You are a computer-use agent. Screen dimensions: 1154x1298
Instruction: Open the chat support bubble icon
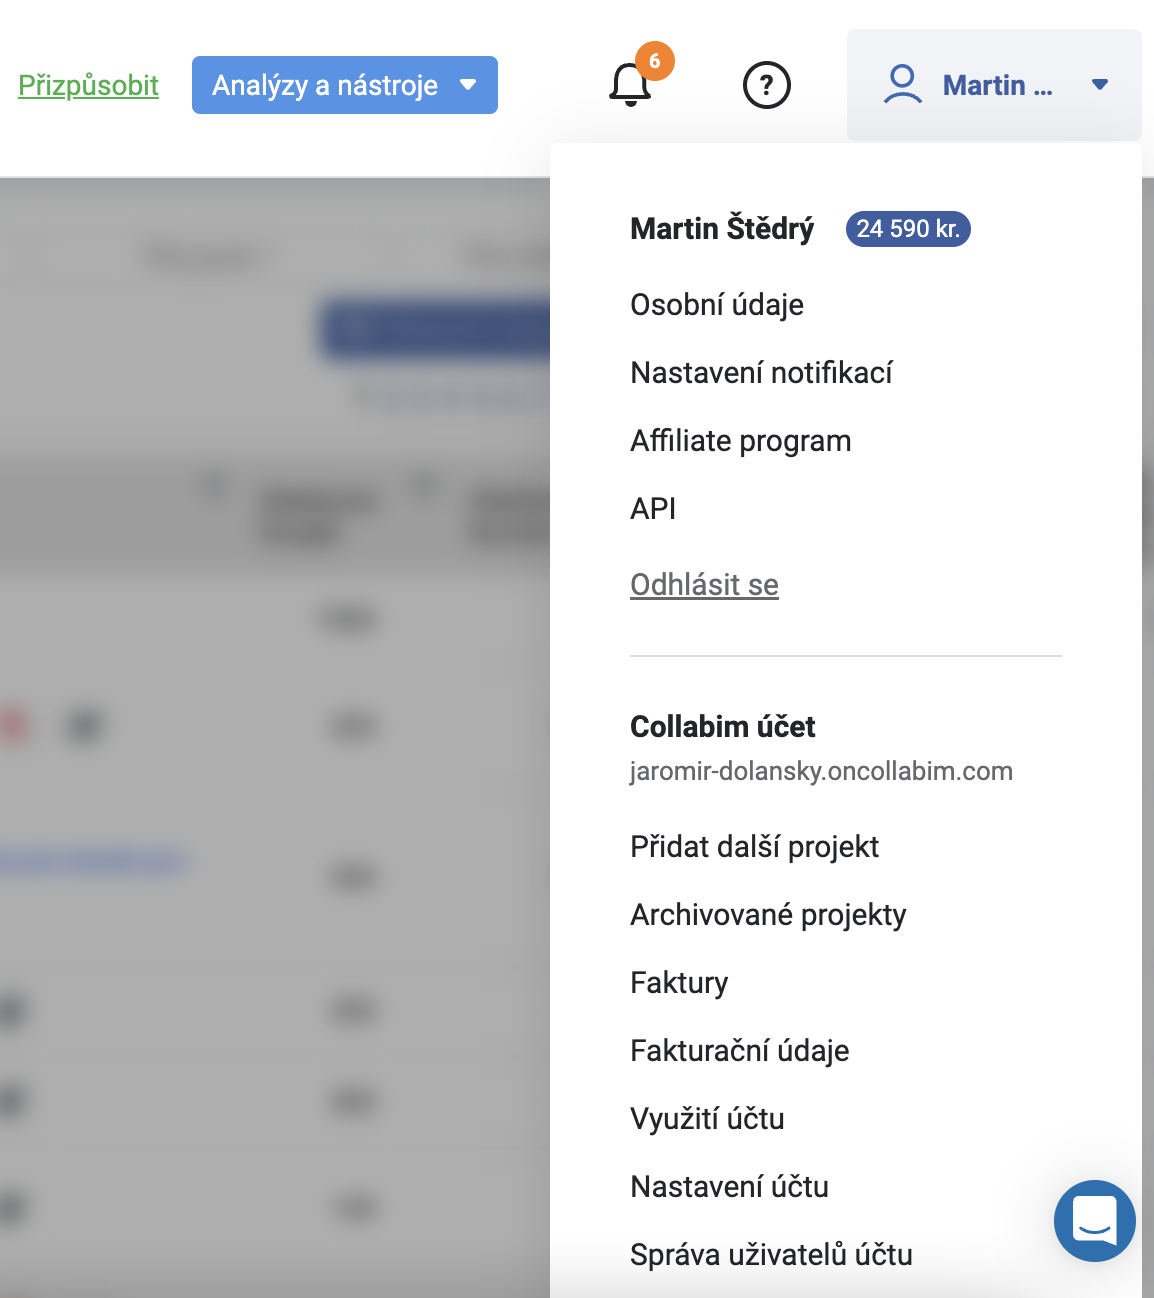(x=1095, y=1220)
